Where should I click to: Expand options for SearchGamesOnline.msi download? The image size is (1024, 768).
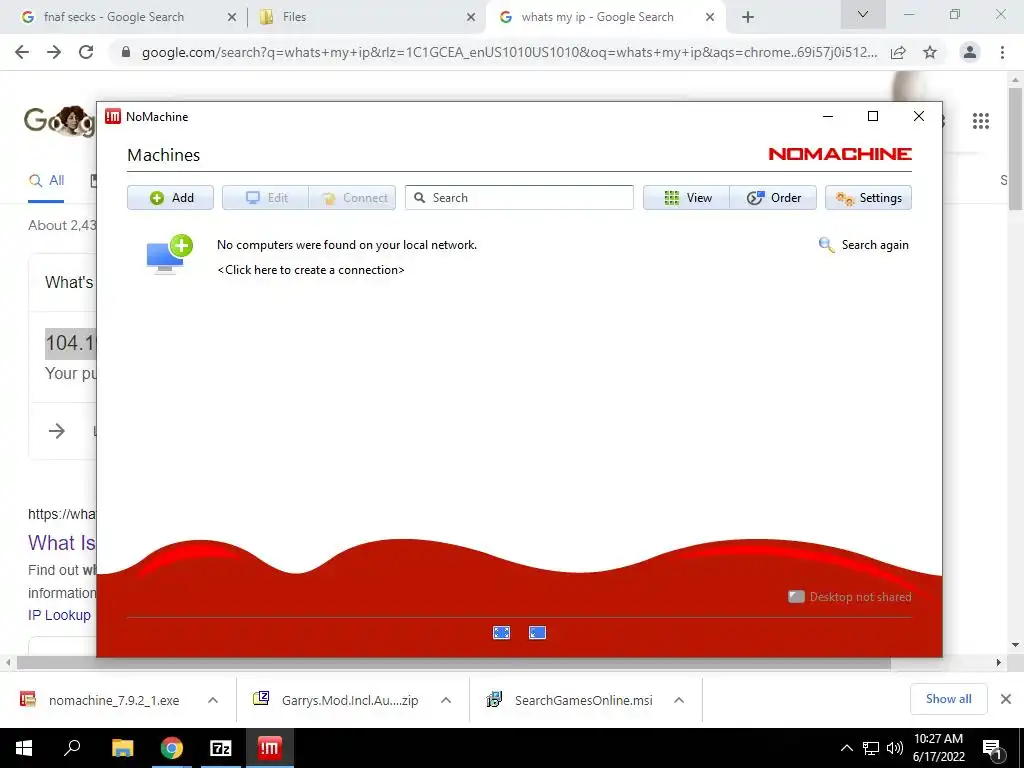coord(679,700)
